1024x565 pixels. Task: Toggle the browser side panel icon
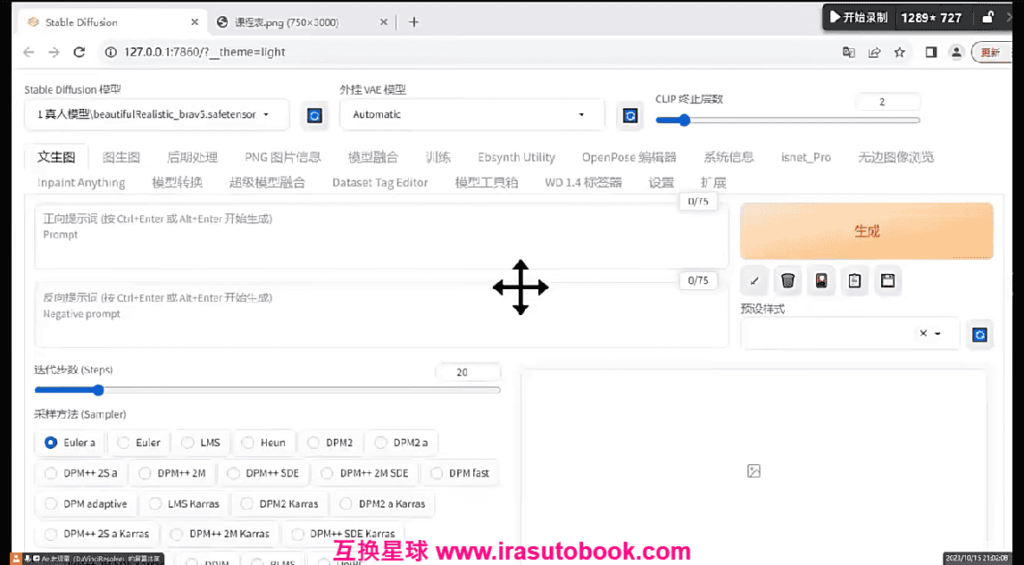pos(931,52)
